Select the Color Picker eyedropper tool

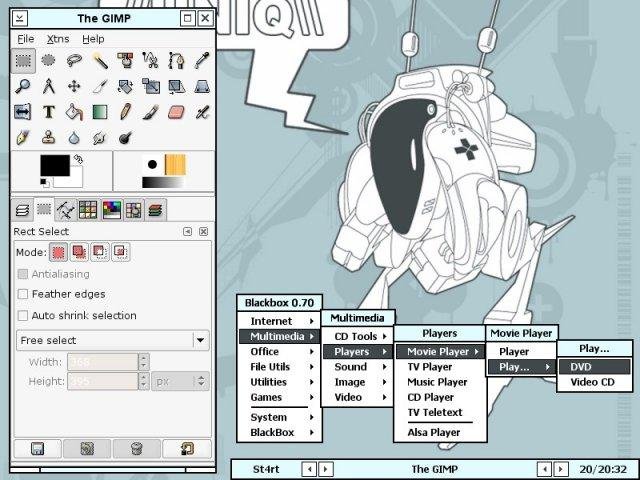[x=202, y=61]
